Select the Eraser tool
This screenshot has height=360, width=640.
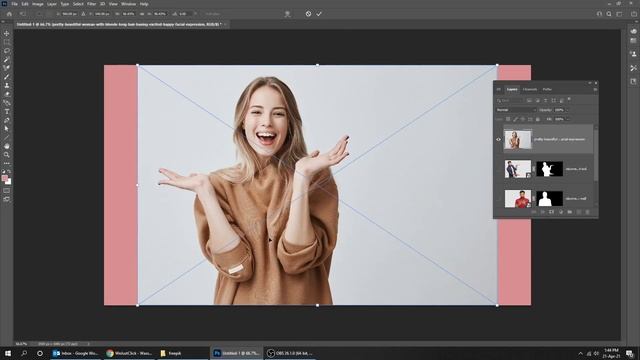[7, 94]
